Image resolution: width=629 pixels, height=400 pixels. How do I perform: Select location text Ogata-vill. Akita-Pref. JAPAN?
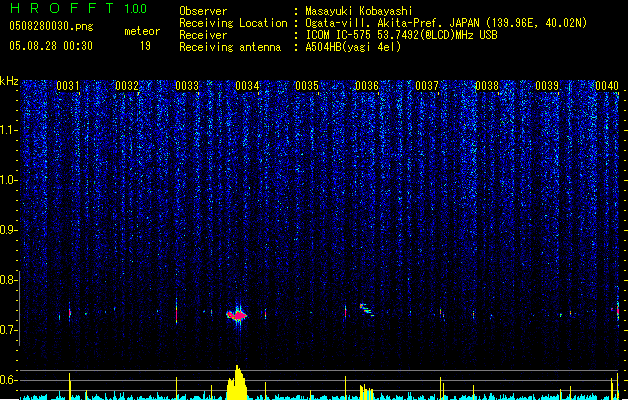pos(392,23)
